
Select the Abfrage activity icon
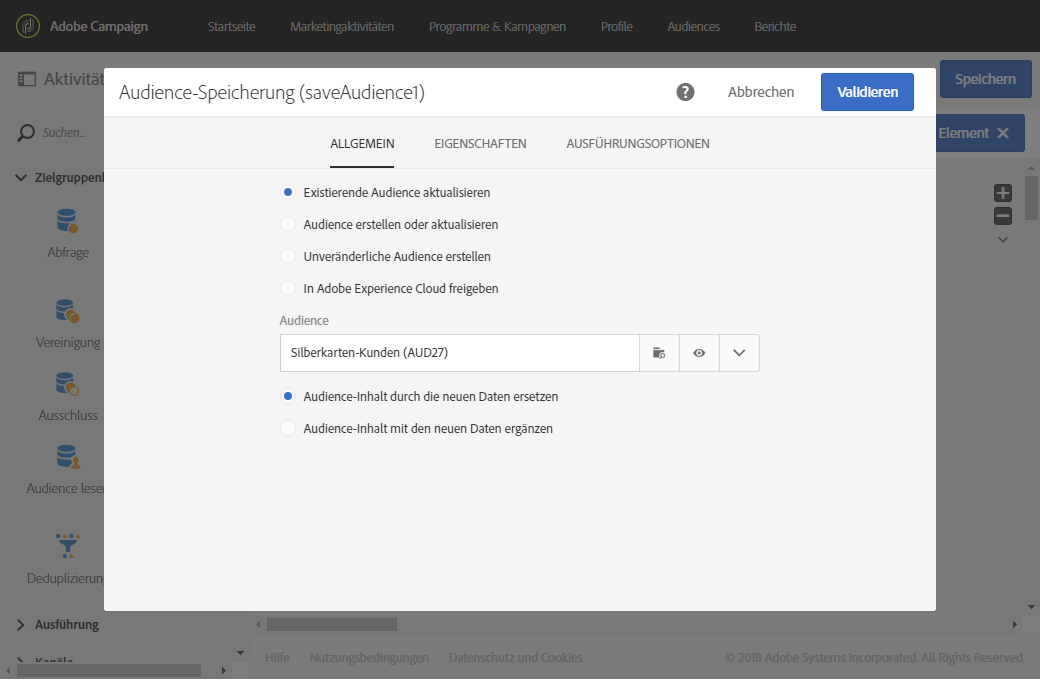(67, 221)
